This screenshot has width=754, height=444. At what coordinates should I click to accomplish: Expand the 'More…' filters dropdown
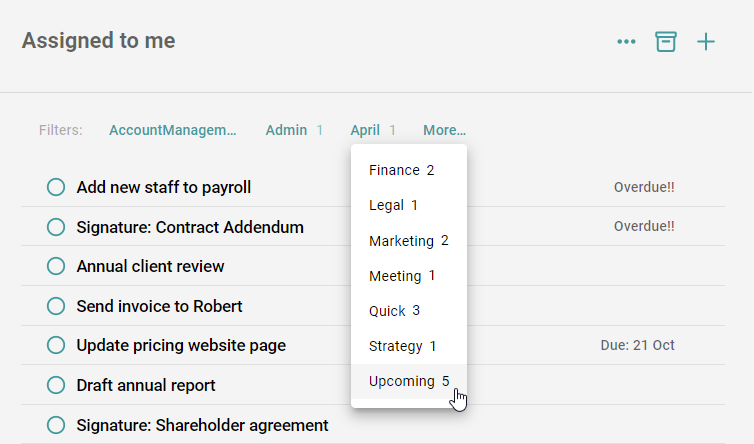tap(444, 130)
